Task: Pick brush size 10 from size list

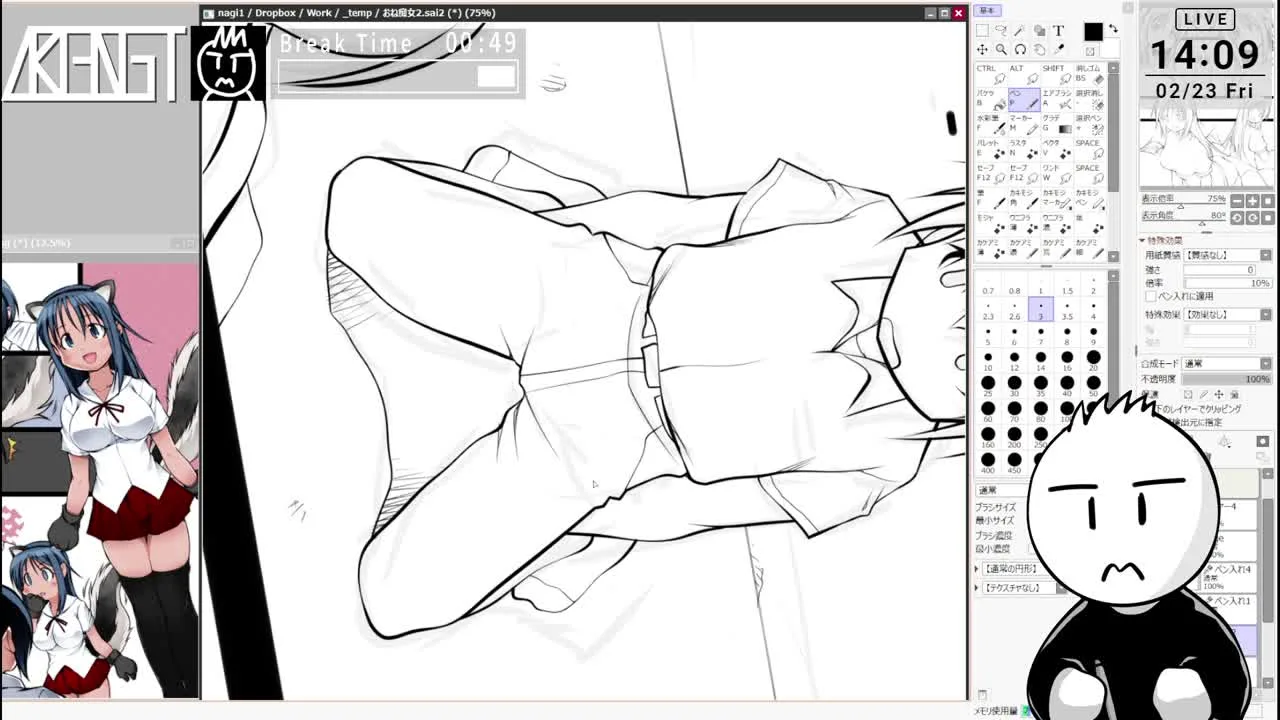Action: point(988,361)
